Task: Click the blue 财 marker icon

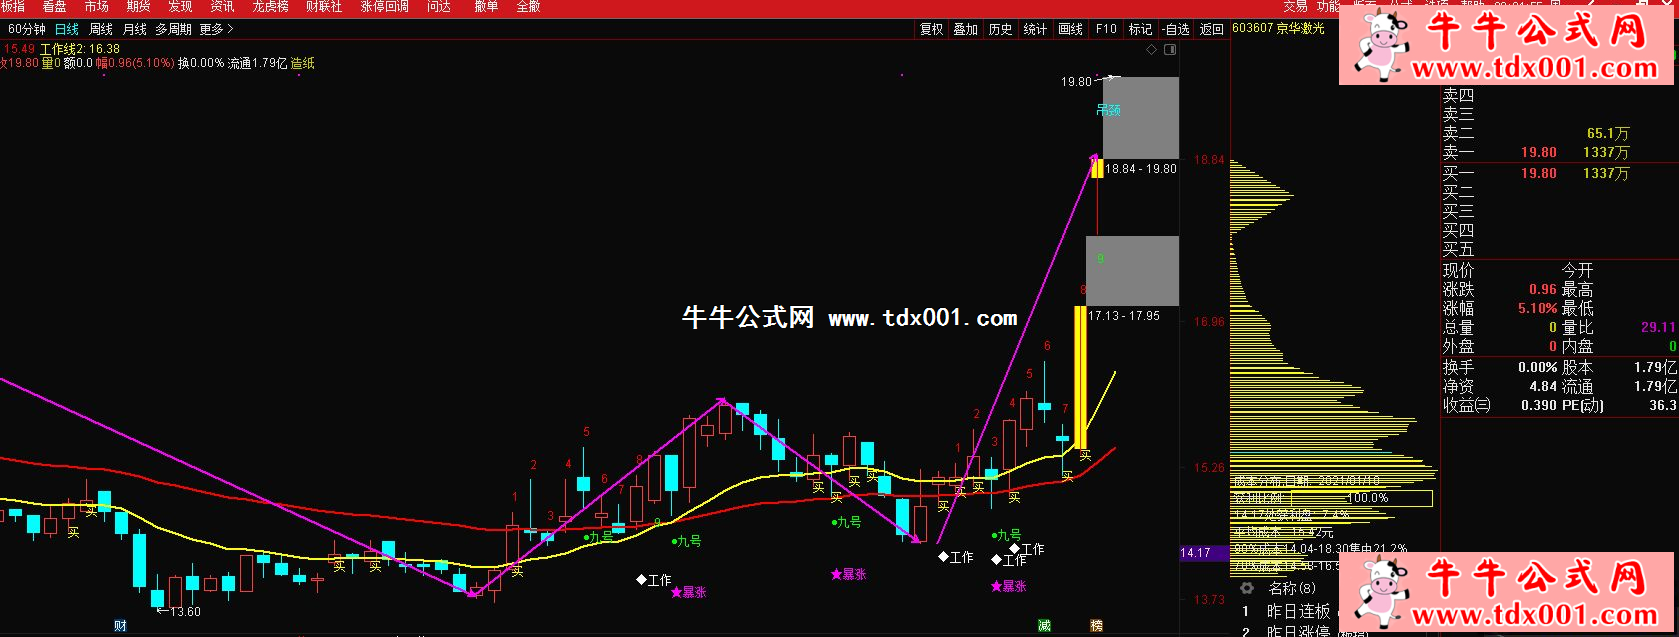Action: 120,626
